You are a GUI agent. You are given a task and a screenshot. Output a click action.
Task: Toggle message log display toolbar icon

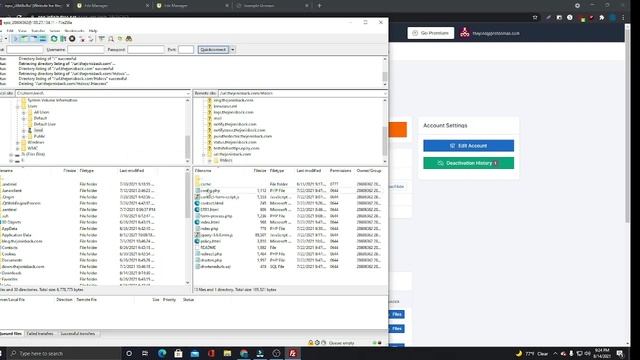[x=16, y=39]
